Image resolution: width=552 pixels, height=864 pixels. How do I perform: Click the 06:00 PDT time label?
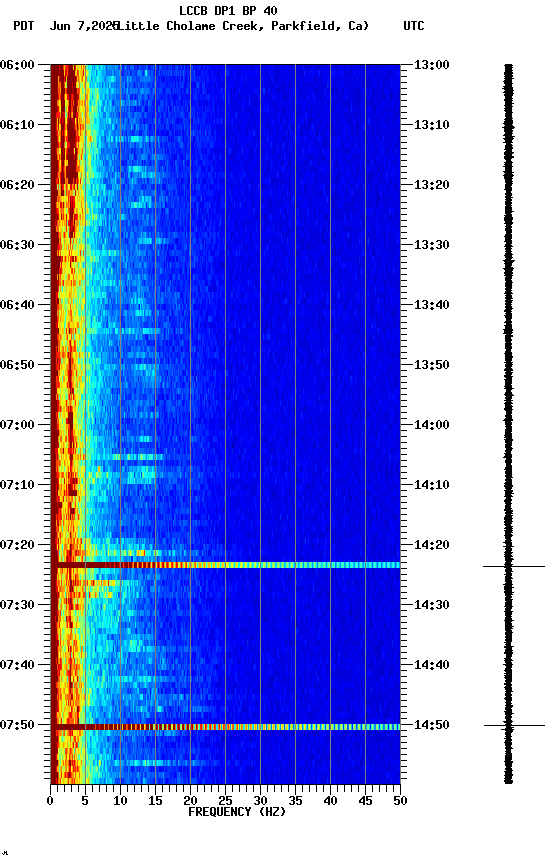point(17,65)
